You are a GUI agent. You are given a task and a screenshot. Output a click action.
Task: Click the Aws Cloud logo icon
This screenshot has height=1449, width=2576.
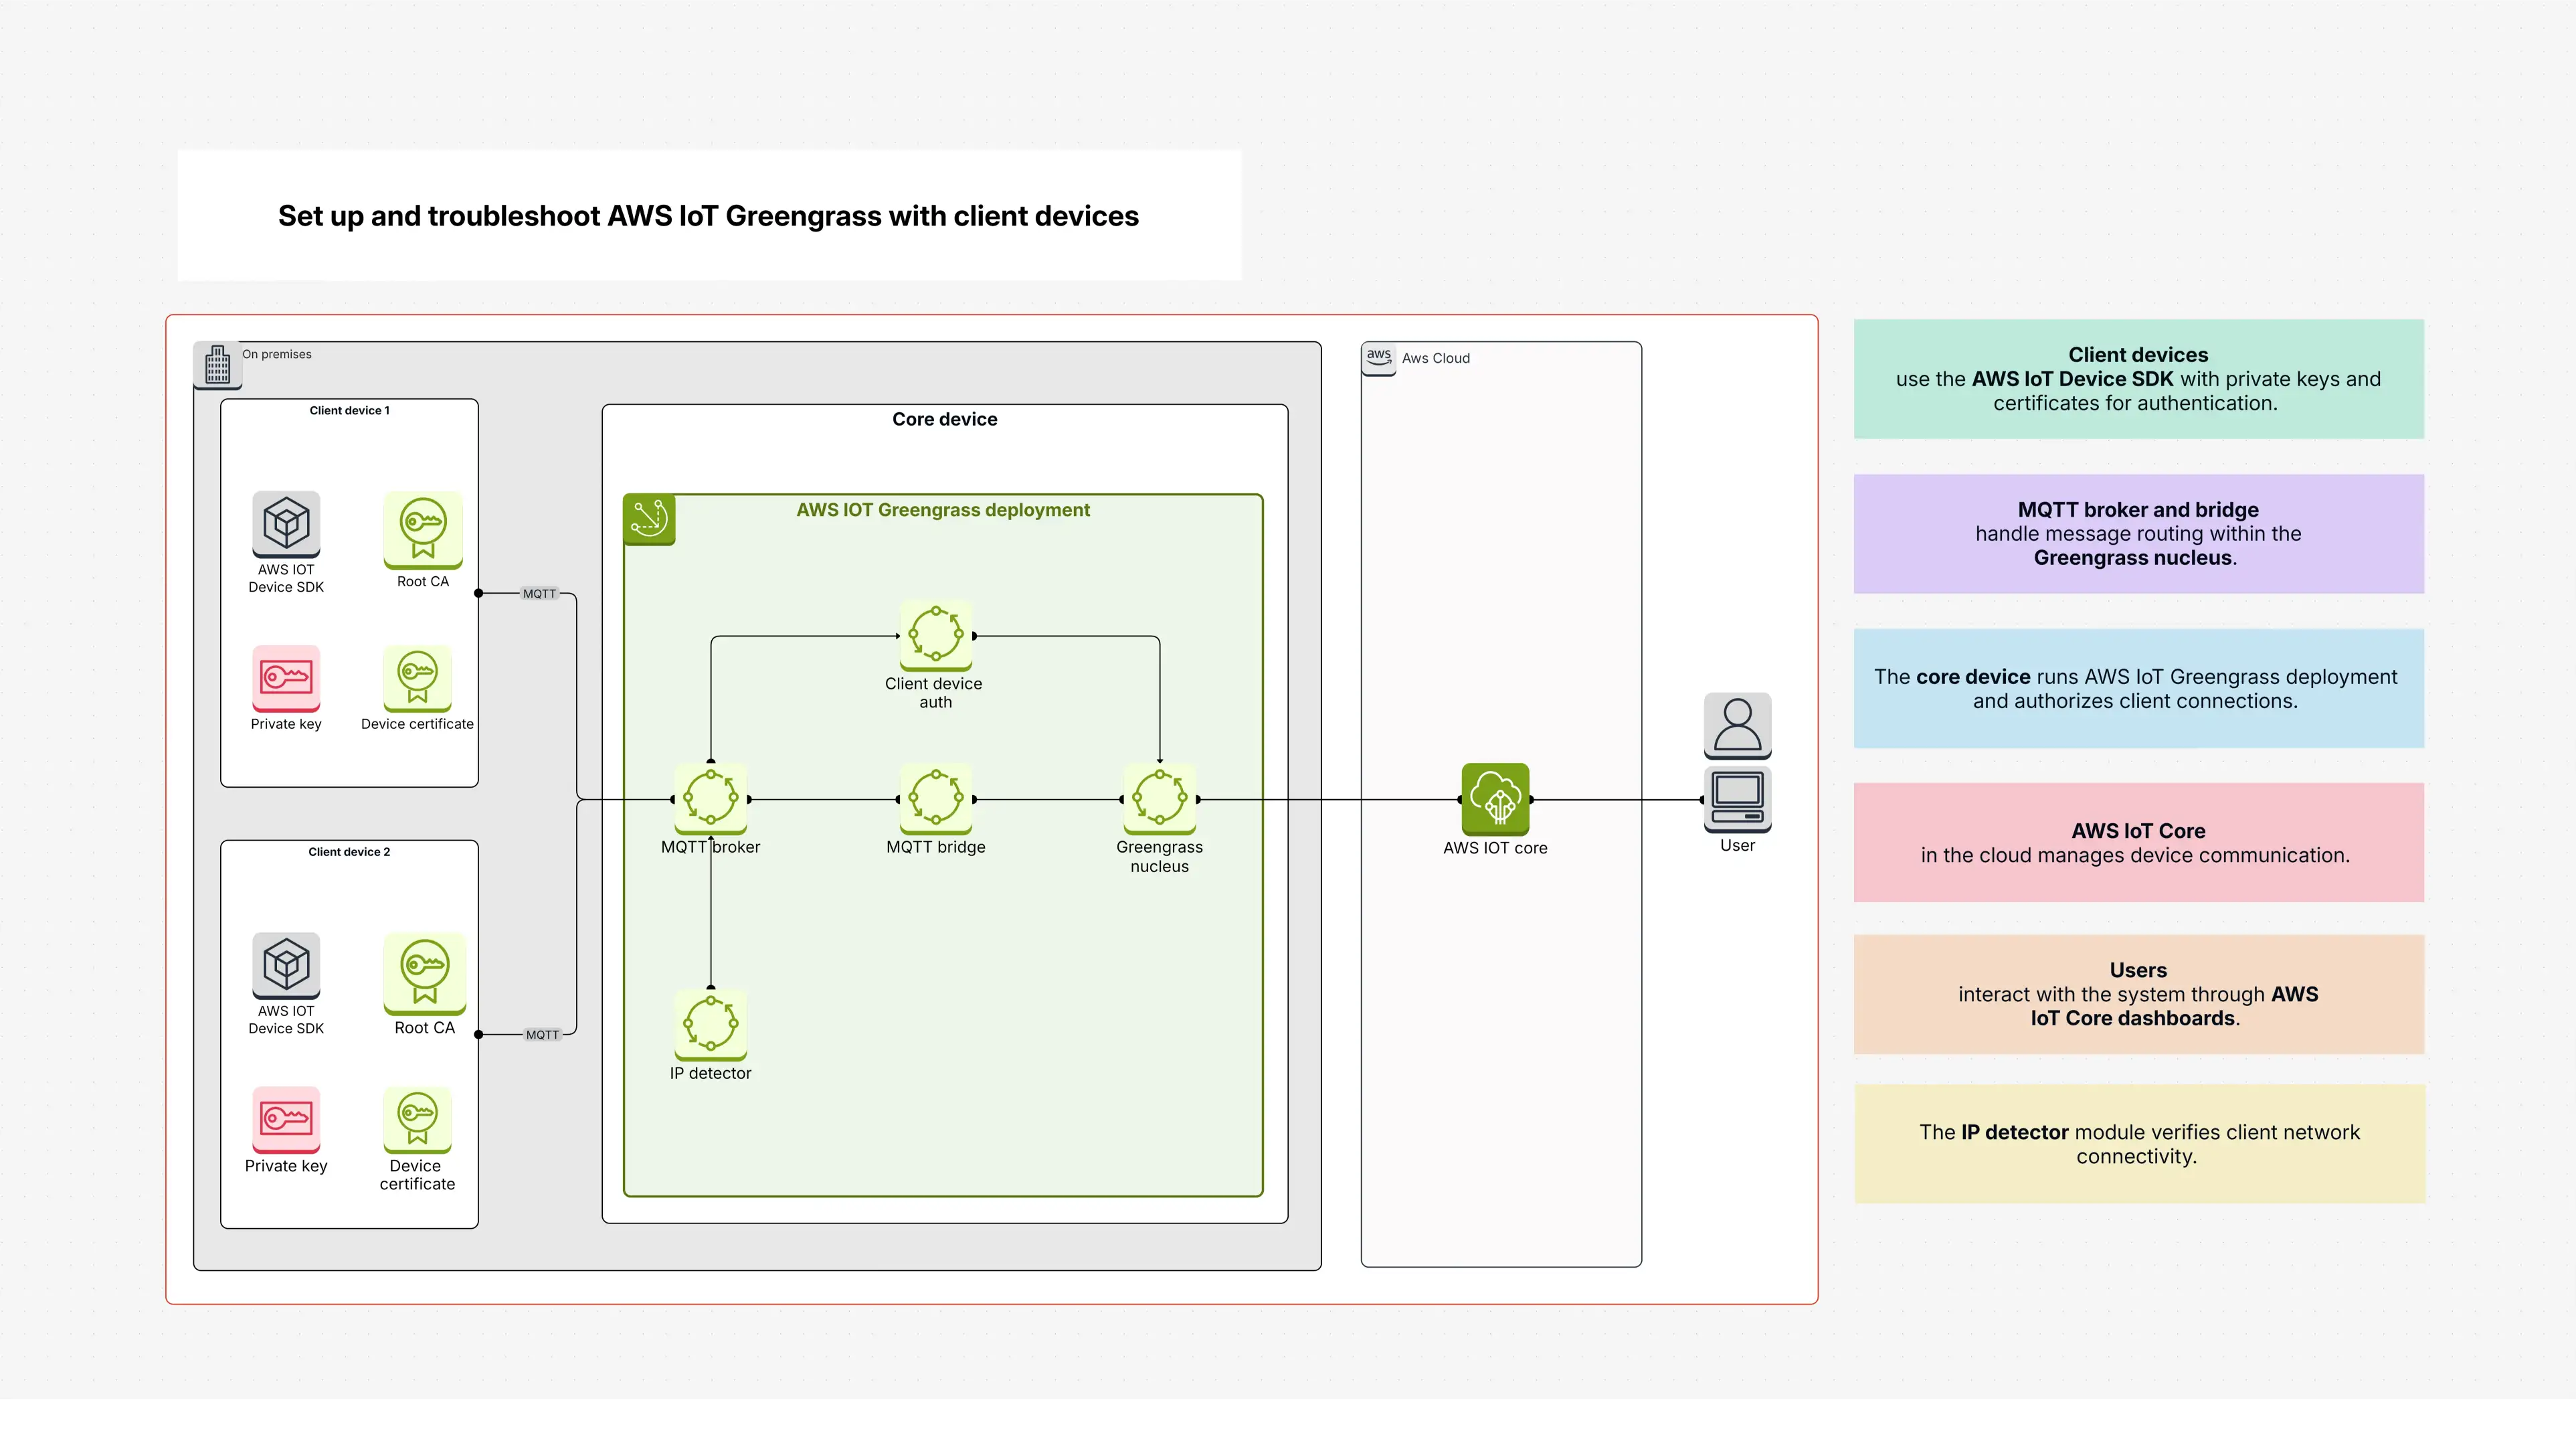click(1379, 358)
